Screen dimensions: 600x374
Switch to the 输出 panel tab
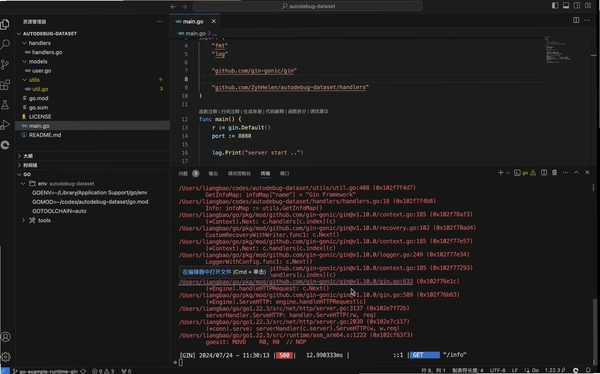click(213, 173)
